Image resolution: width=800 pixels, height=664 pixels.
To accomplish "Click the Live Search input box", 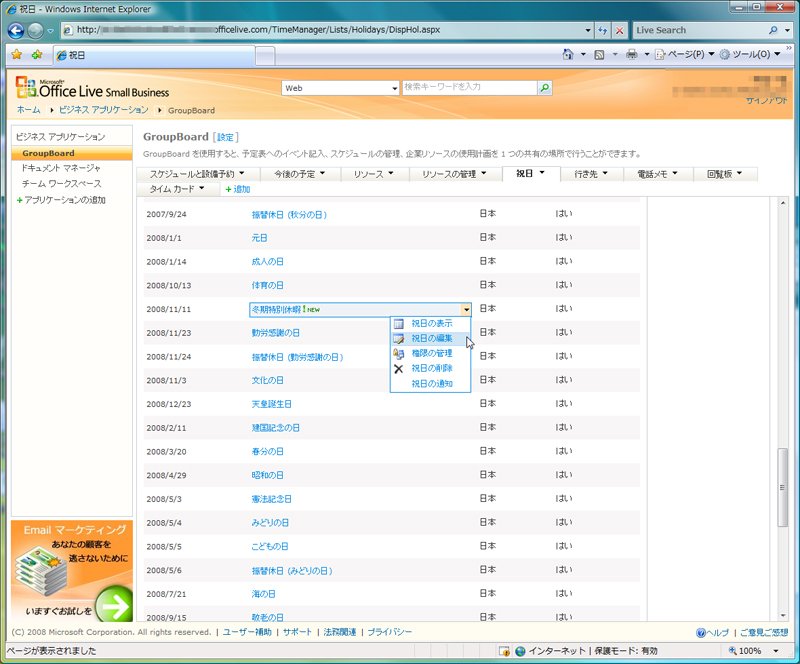I will (701, 30).
